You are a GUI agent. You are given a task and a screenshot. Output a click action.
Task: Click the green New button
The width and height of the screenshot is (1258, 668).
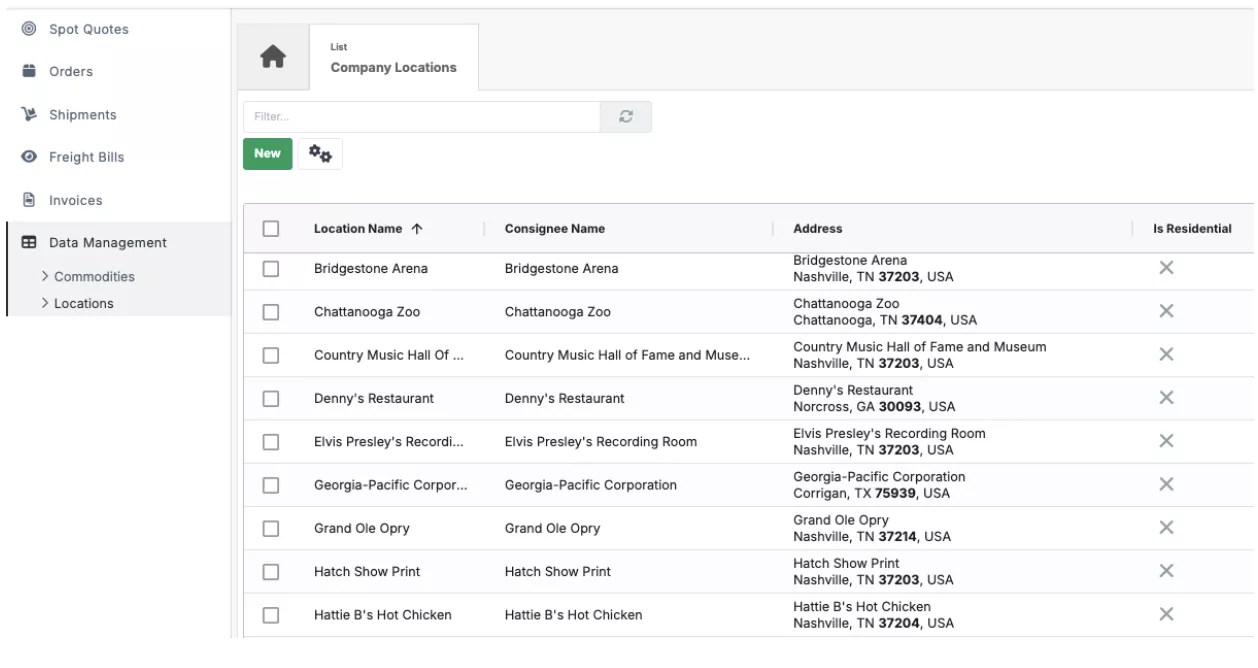coord(267,154)
